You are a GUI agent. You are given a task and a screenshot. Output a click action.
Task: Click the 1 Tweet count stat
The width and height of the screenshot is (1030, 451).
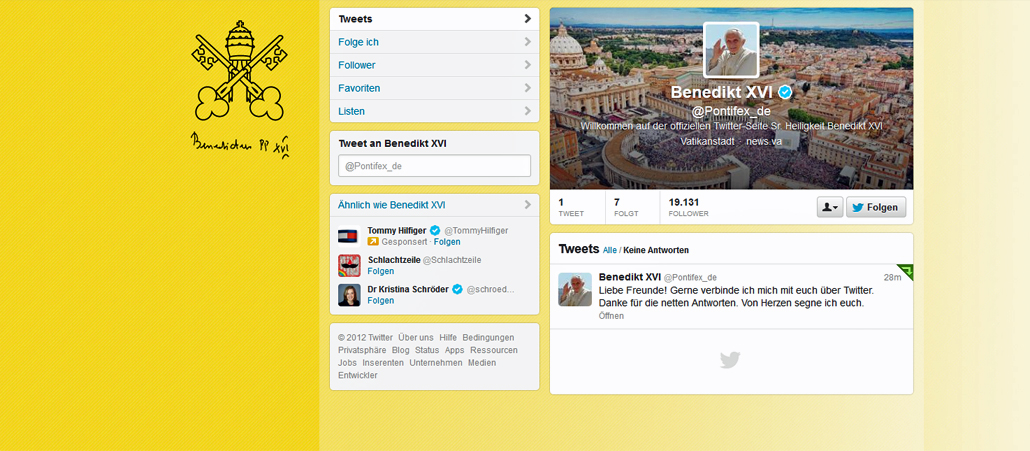click(571, 207)
